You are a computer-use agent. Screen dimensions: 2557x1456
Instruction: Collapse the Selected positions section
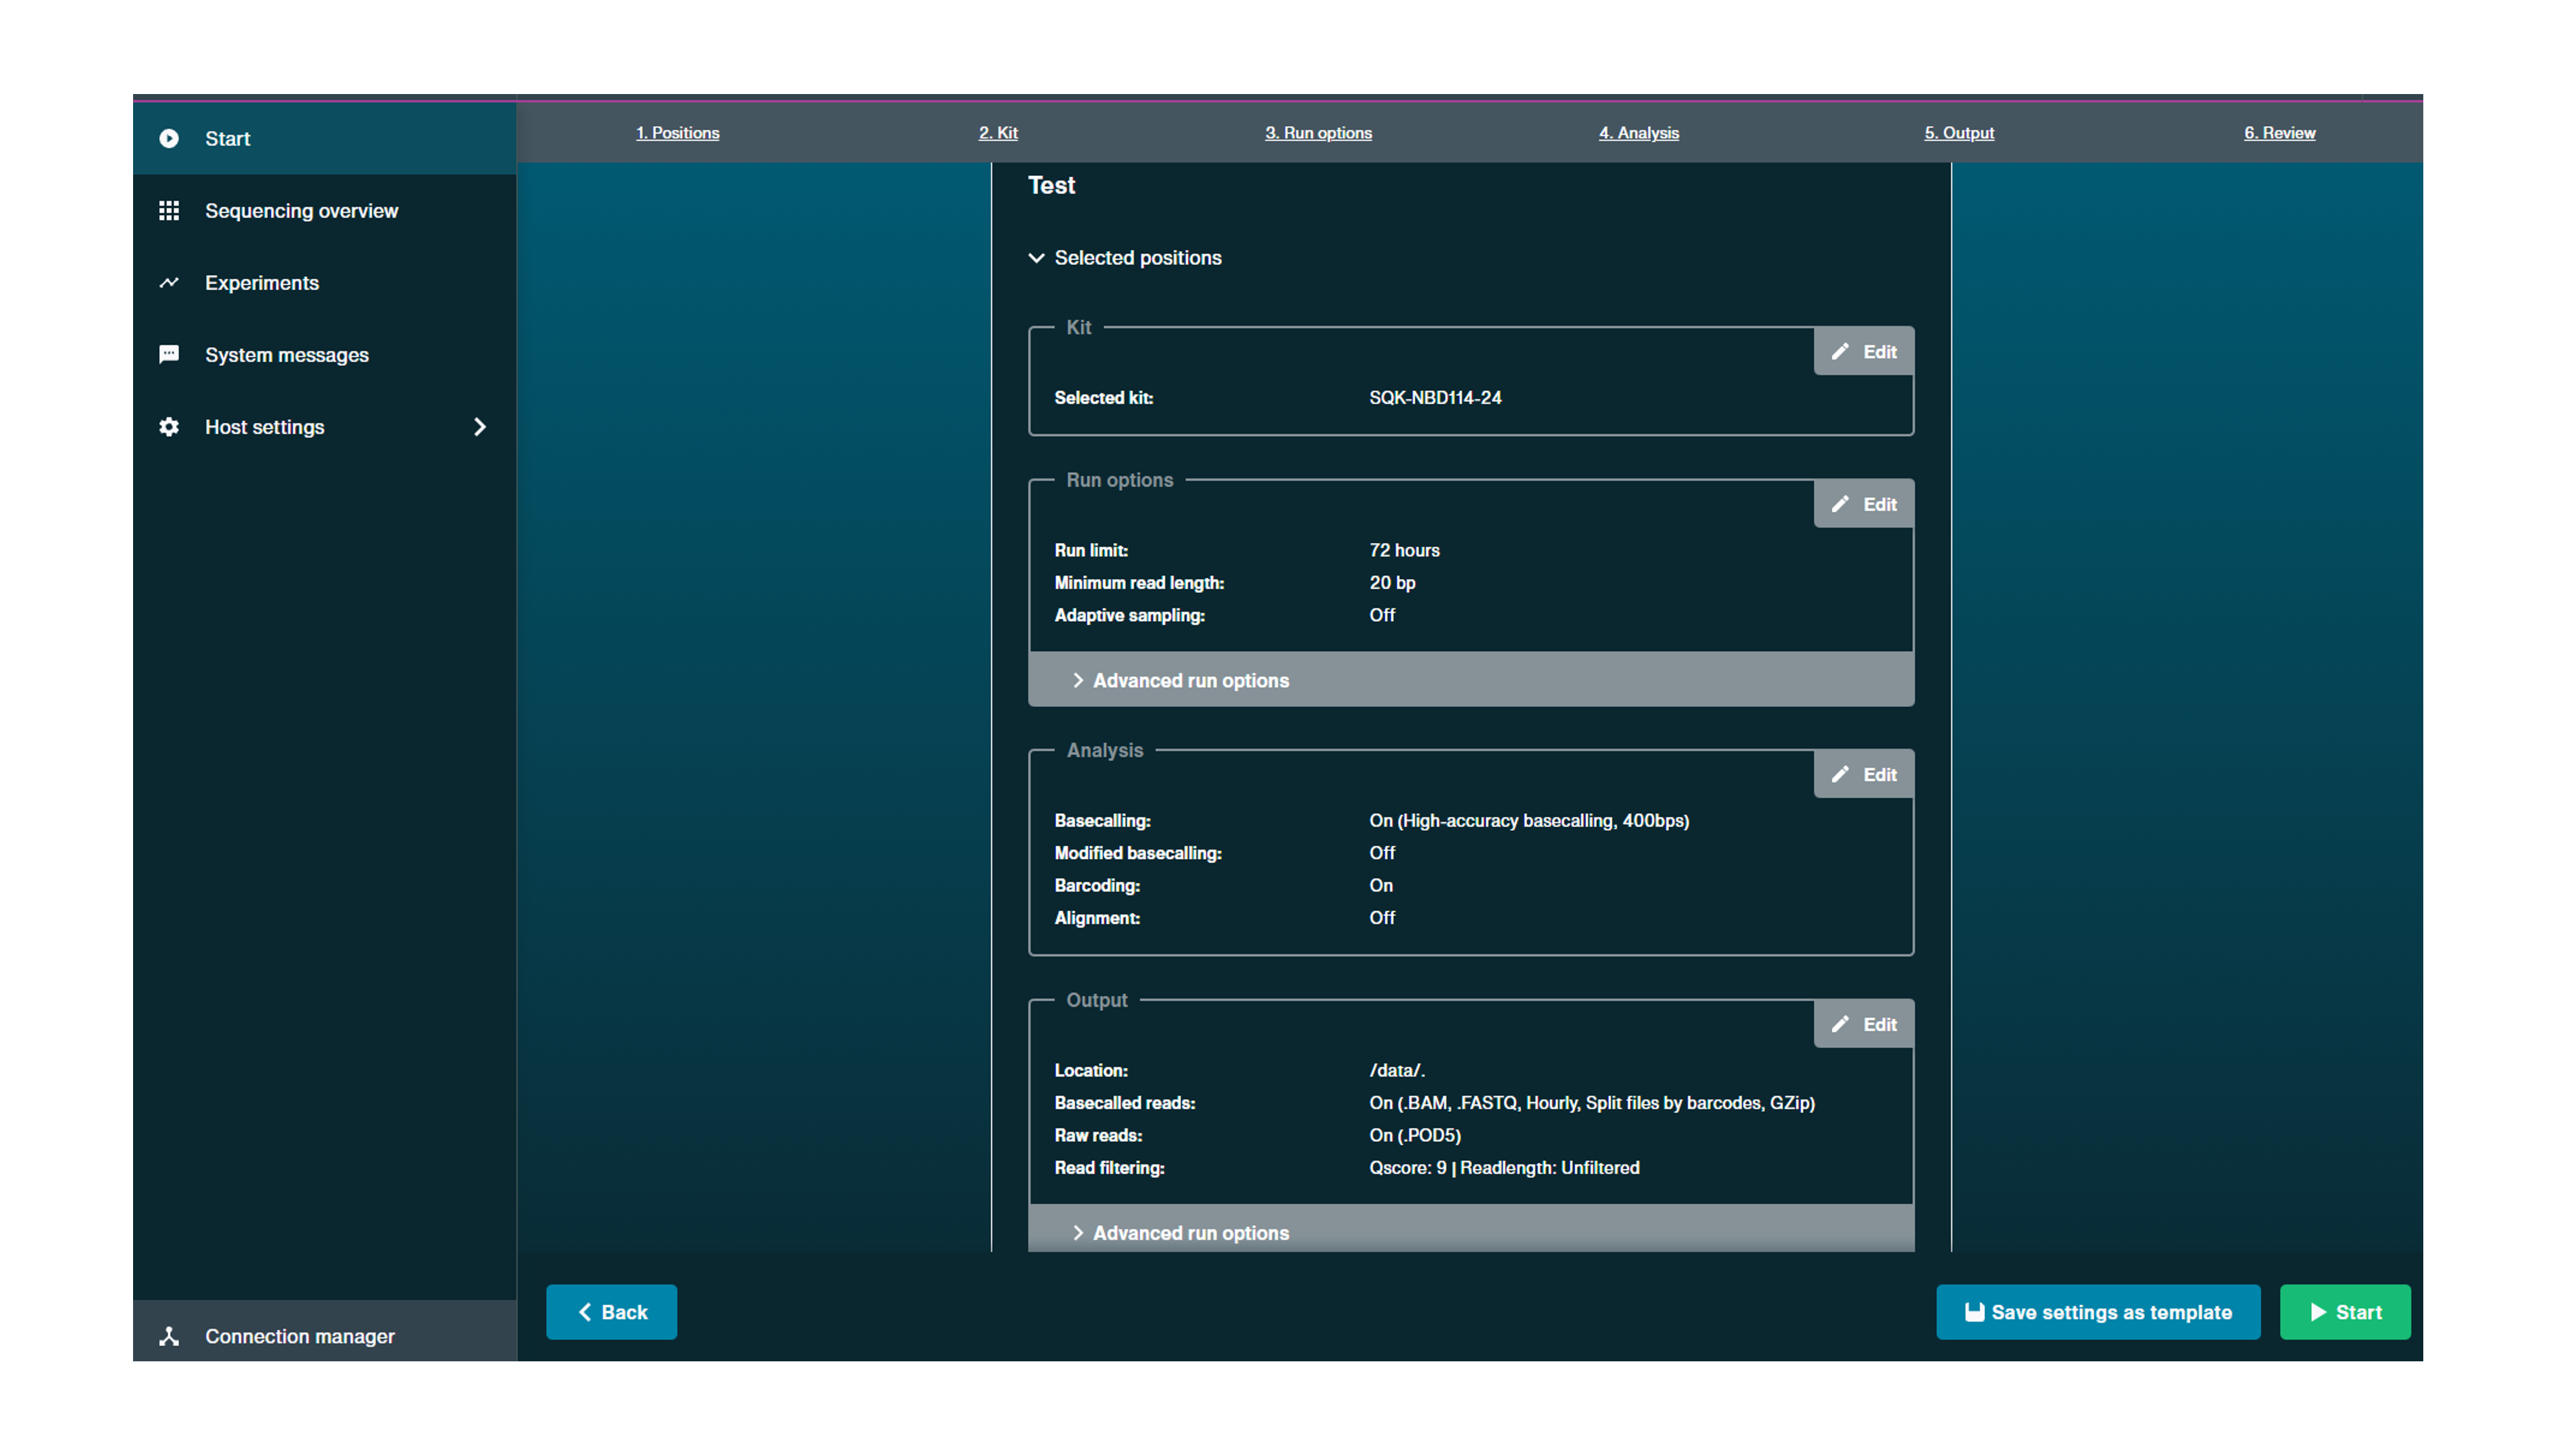pos(1036,258)
